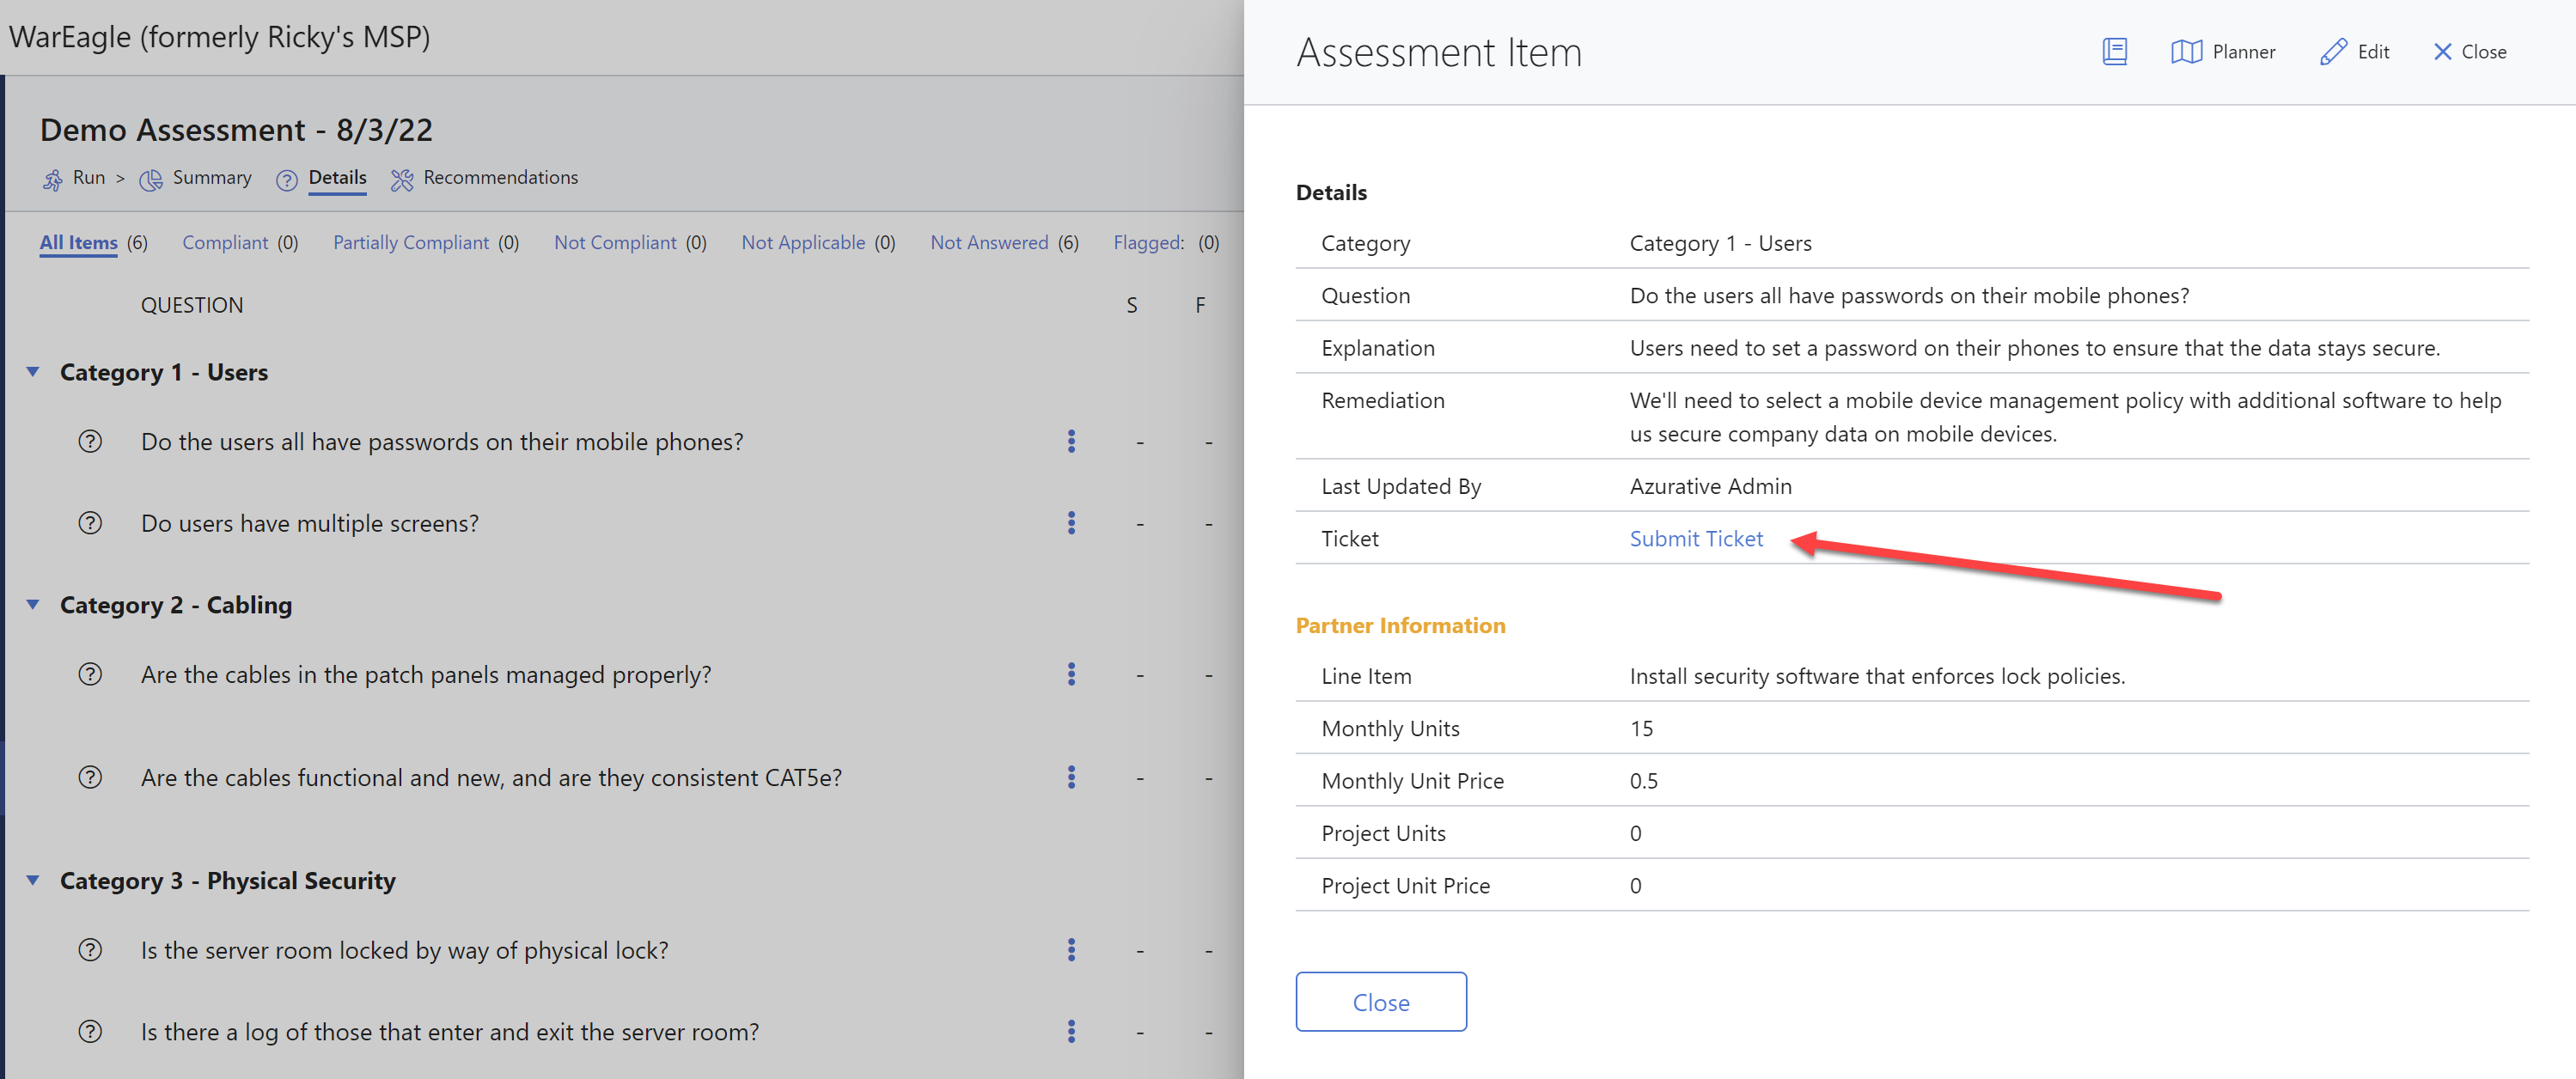Click status icon for CAT5e cables question
Screen dimensions: 2576x1079
[x=90, y=777]
